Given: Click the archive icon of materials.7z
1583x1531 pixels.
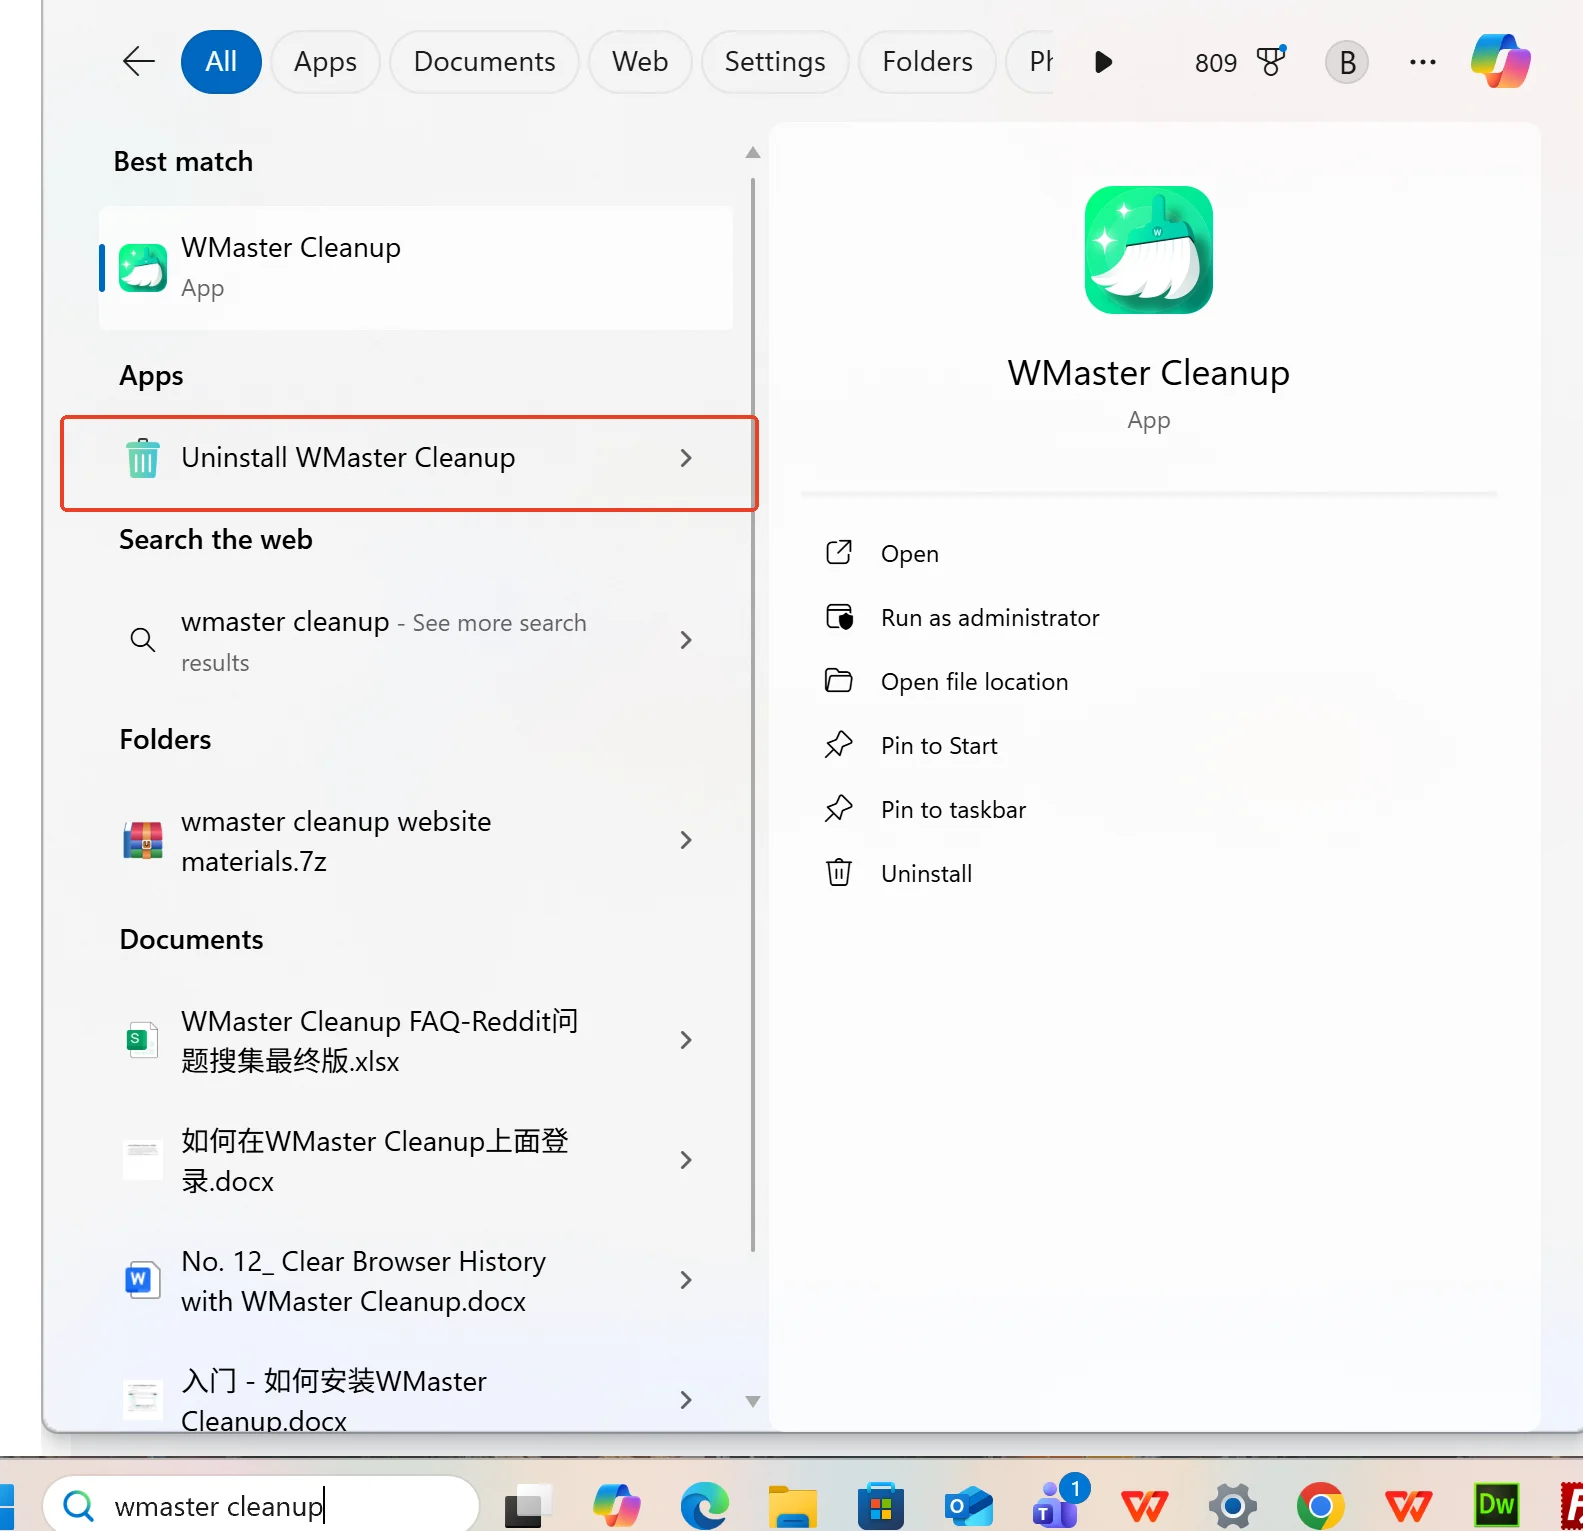Looking at the screenshot, I should point(143,840).
